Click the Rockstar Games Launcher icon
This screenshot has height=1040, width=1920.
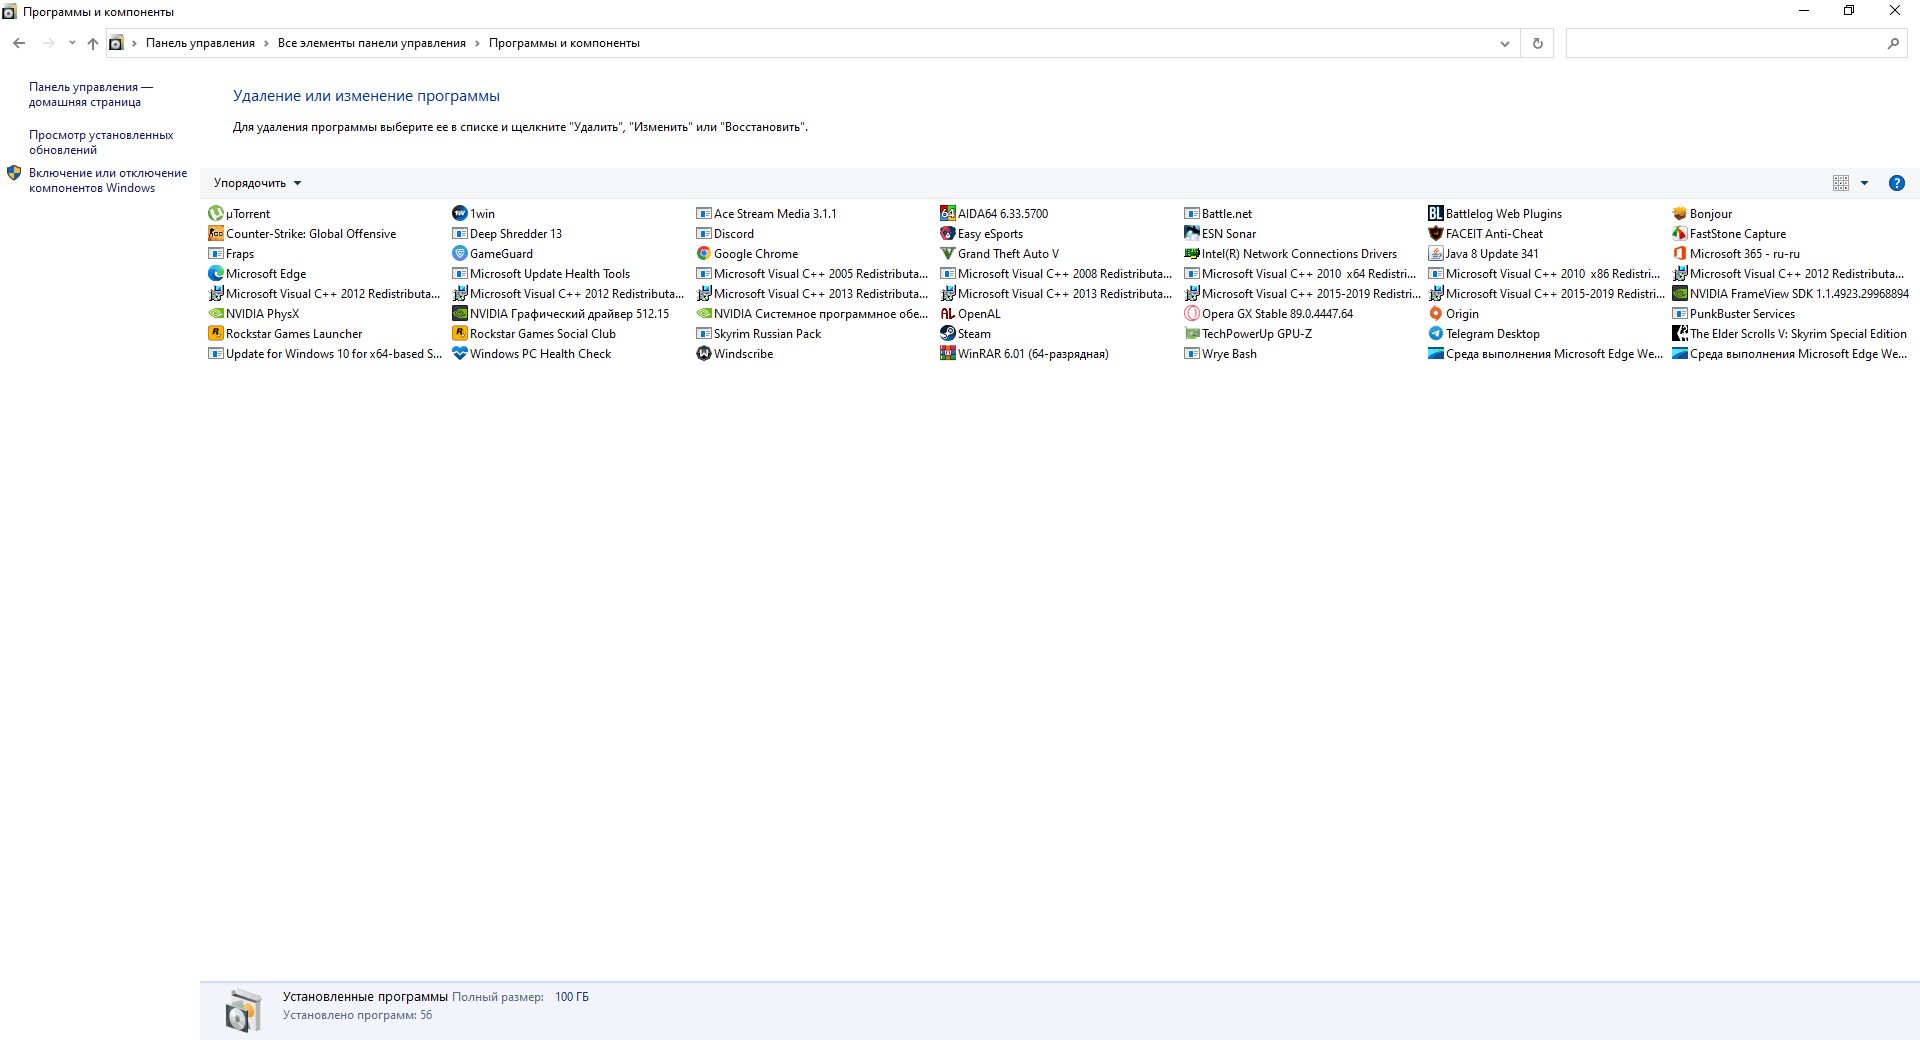coord(215,334)
